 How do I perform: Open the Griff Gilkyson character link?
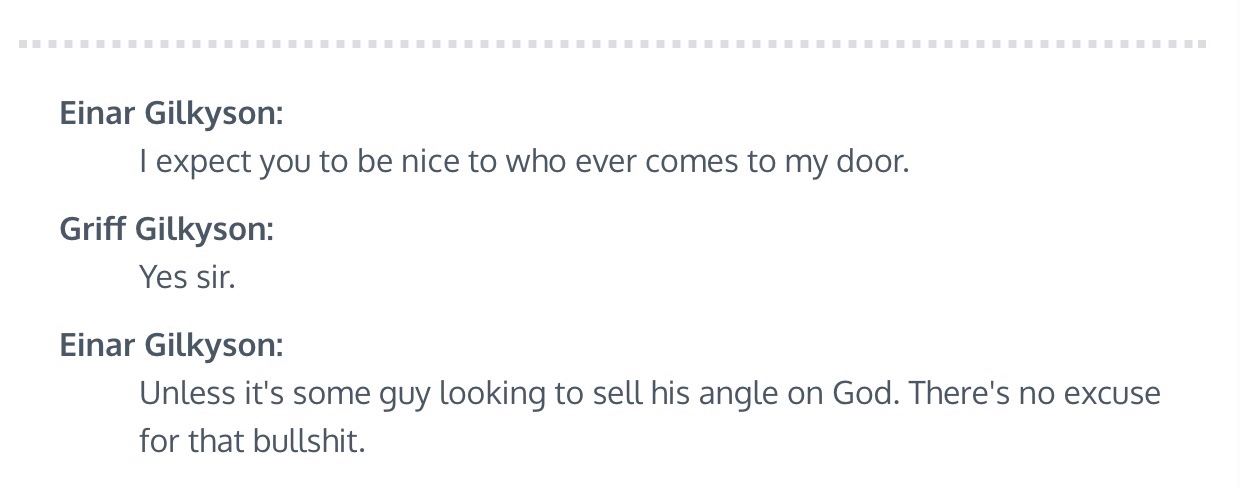coord(166,229)
